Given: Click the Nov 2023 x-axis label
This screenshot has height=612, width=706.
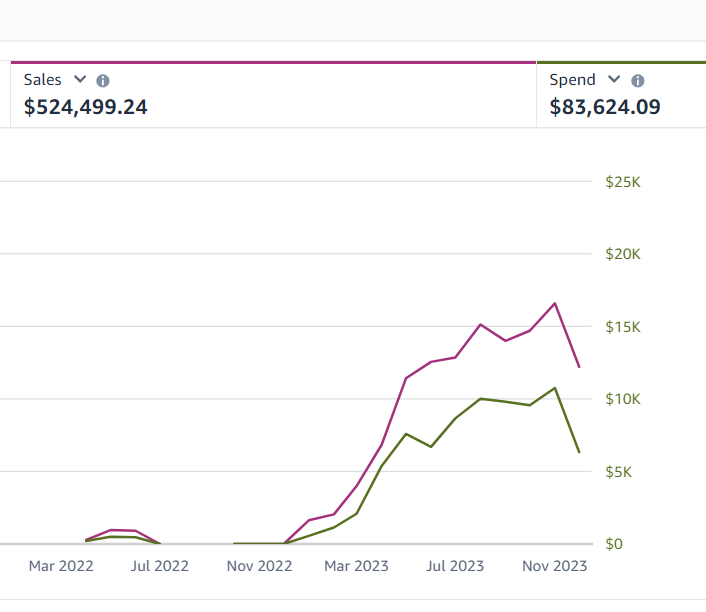Looking at the screenshot, I should [555, 566].
